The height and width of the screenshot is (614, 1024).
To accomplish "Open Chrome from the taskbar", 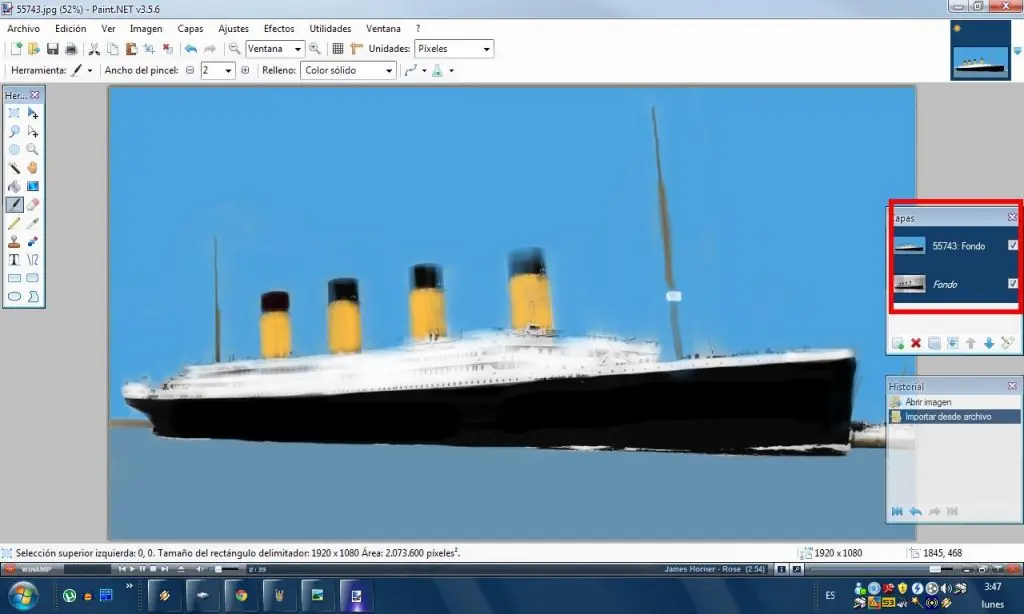I will (x=242, y=596).
